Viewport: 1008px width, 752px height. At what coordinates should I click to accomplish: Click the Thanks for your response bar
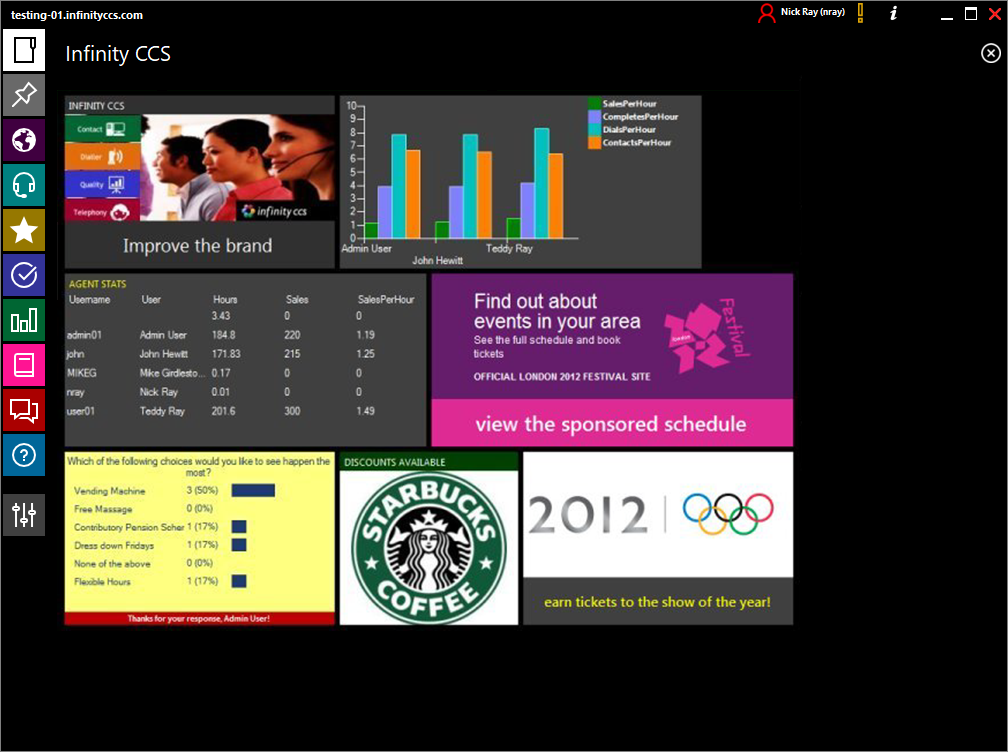tap(199, 618)
